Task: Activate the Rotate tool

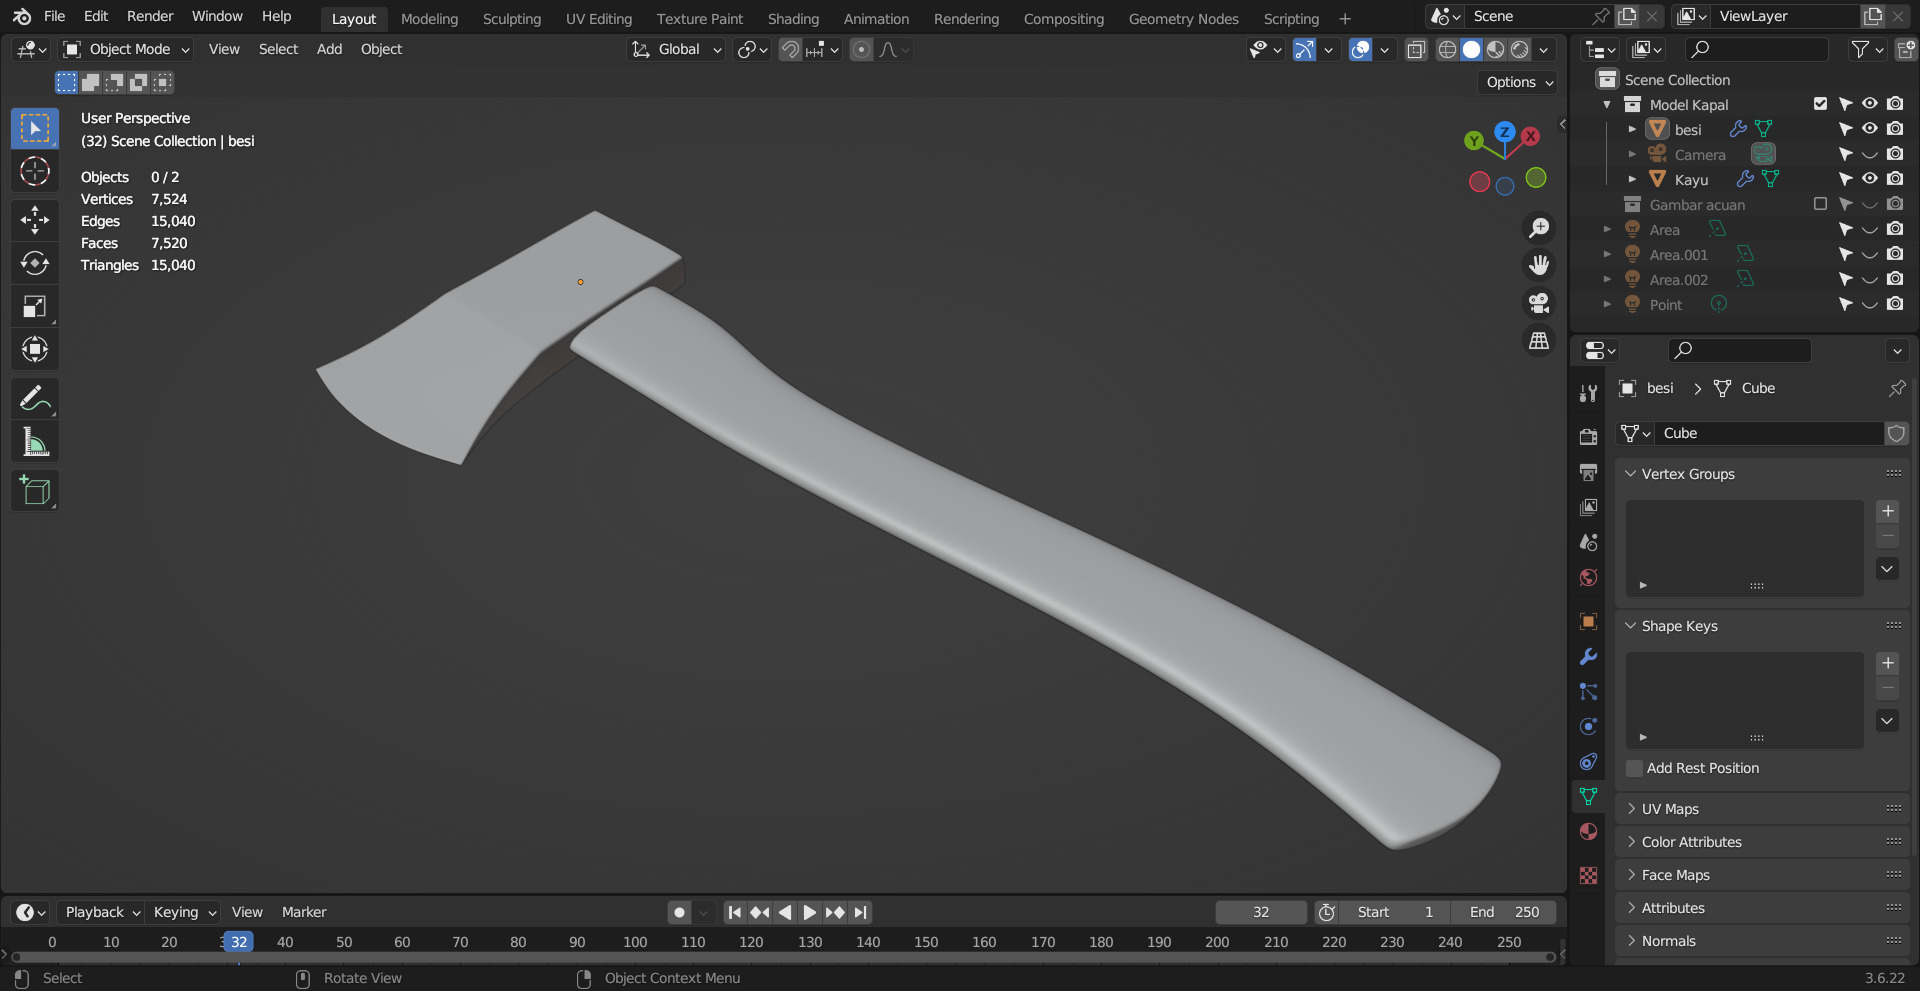Action: coord(35,263)
